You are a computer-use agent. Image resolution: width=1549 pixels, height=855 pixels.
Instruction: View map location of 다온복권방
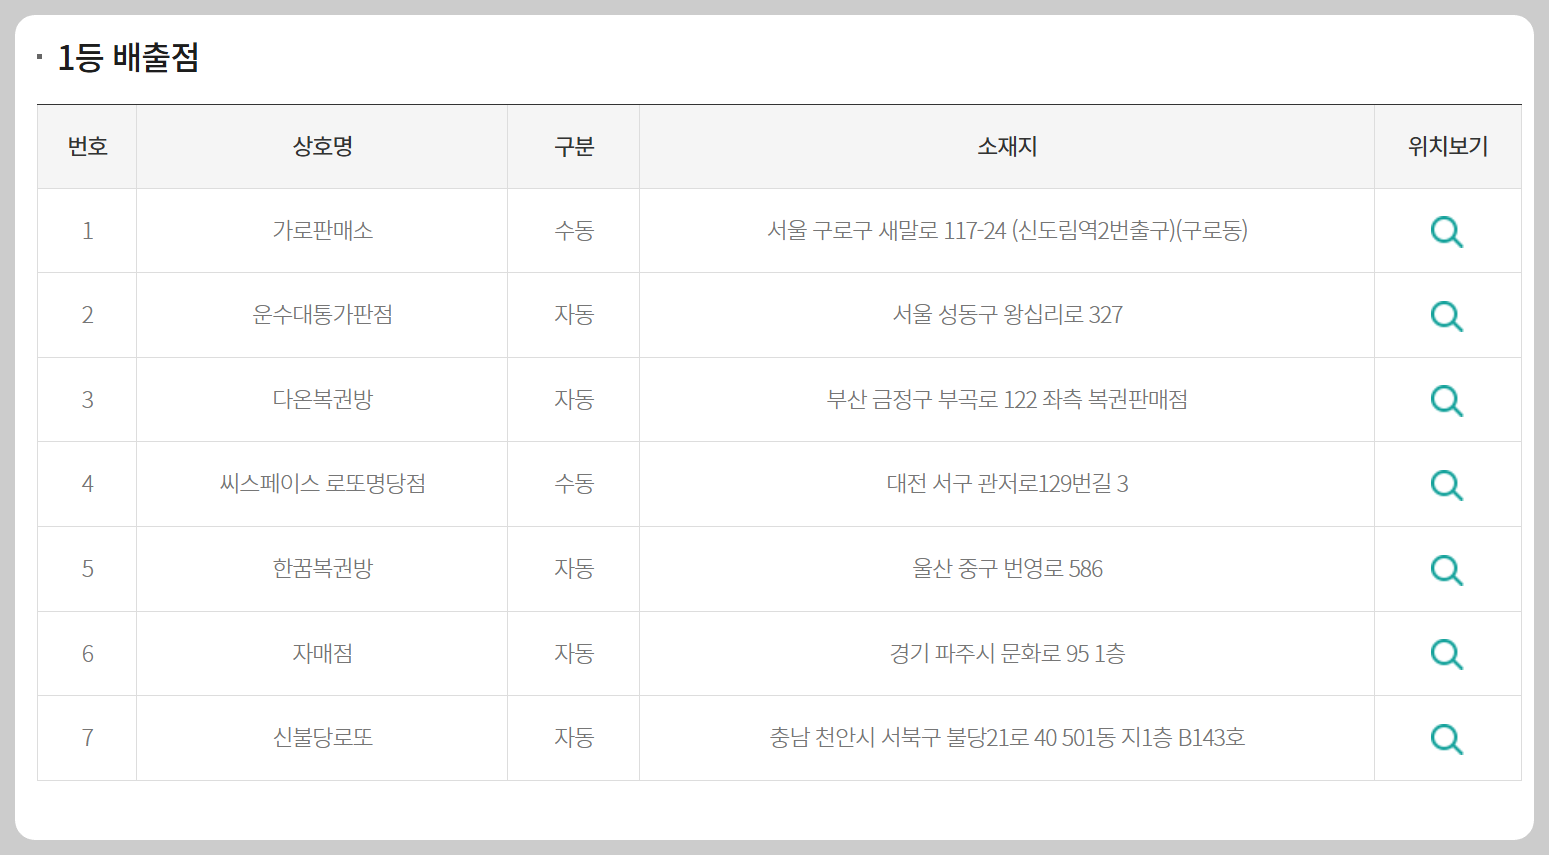tap(1447, 400)
